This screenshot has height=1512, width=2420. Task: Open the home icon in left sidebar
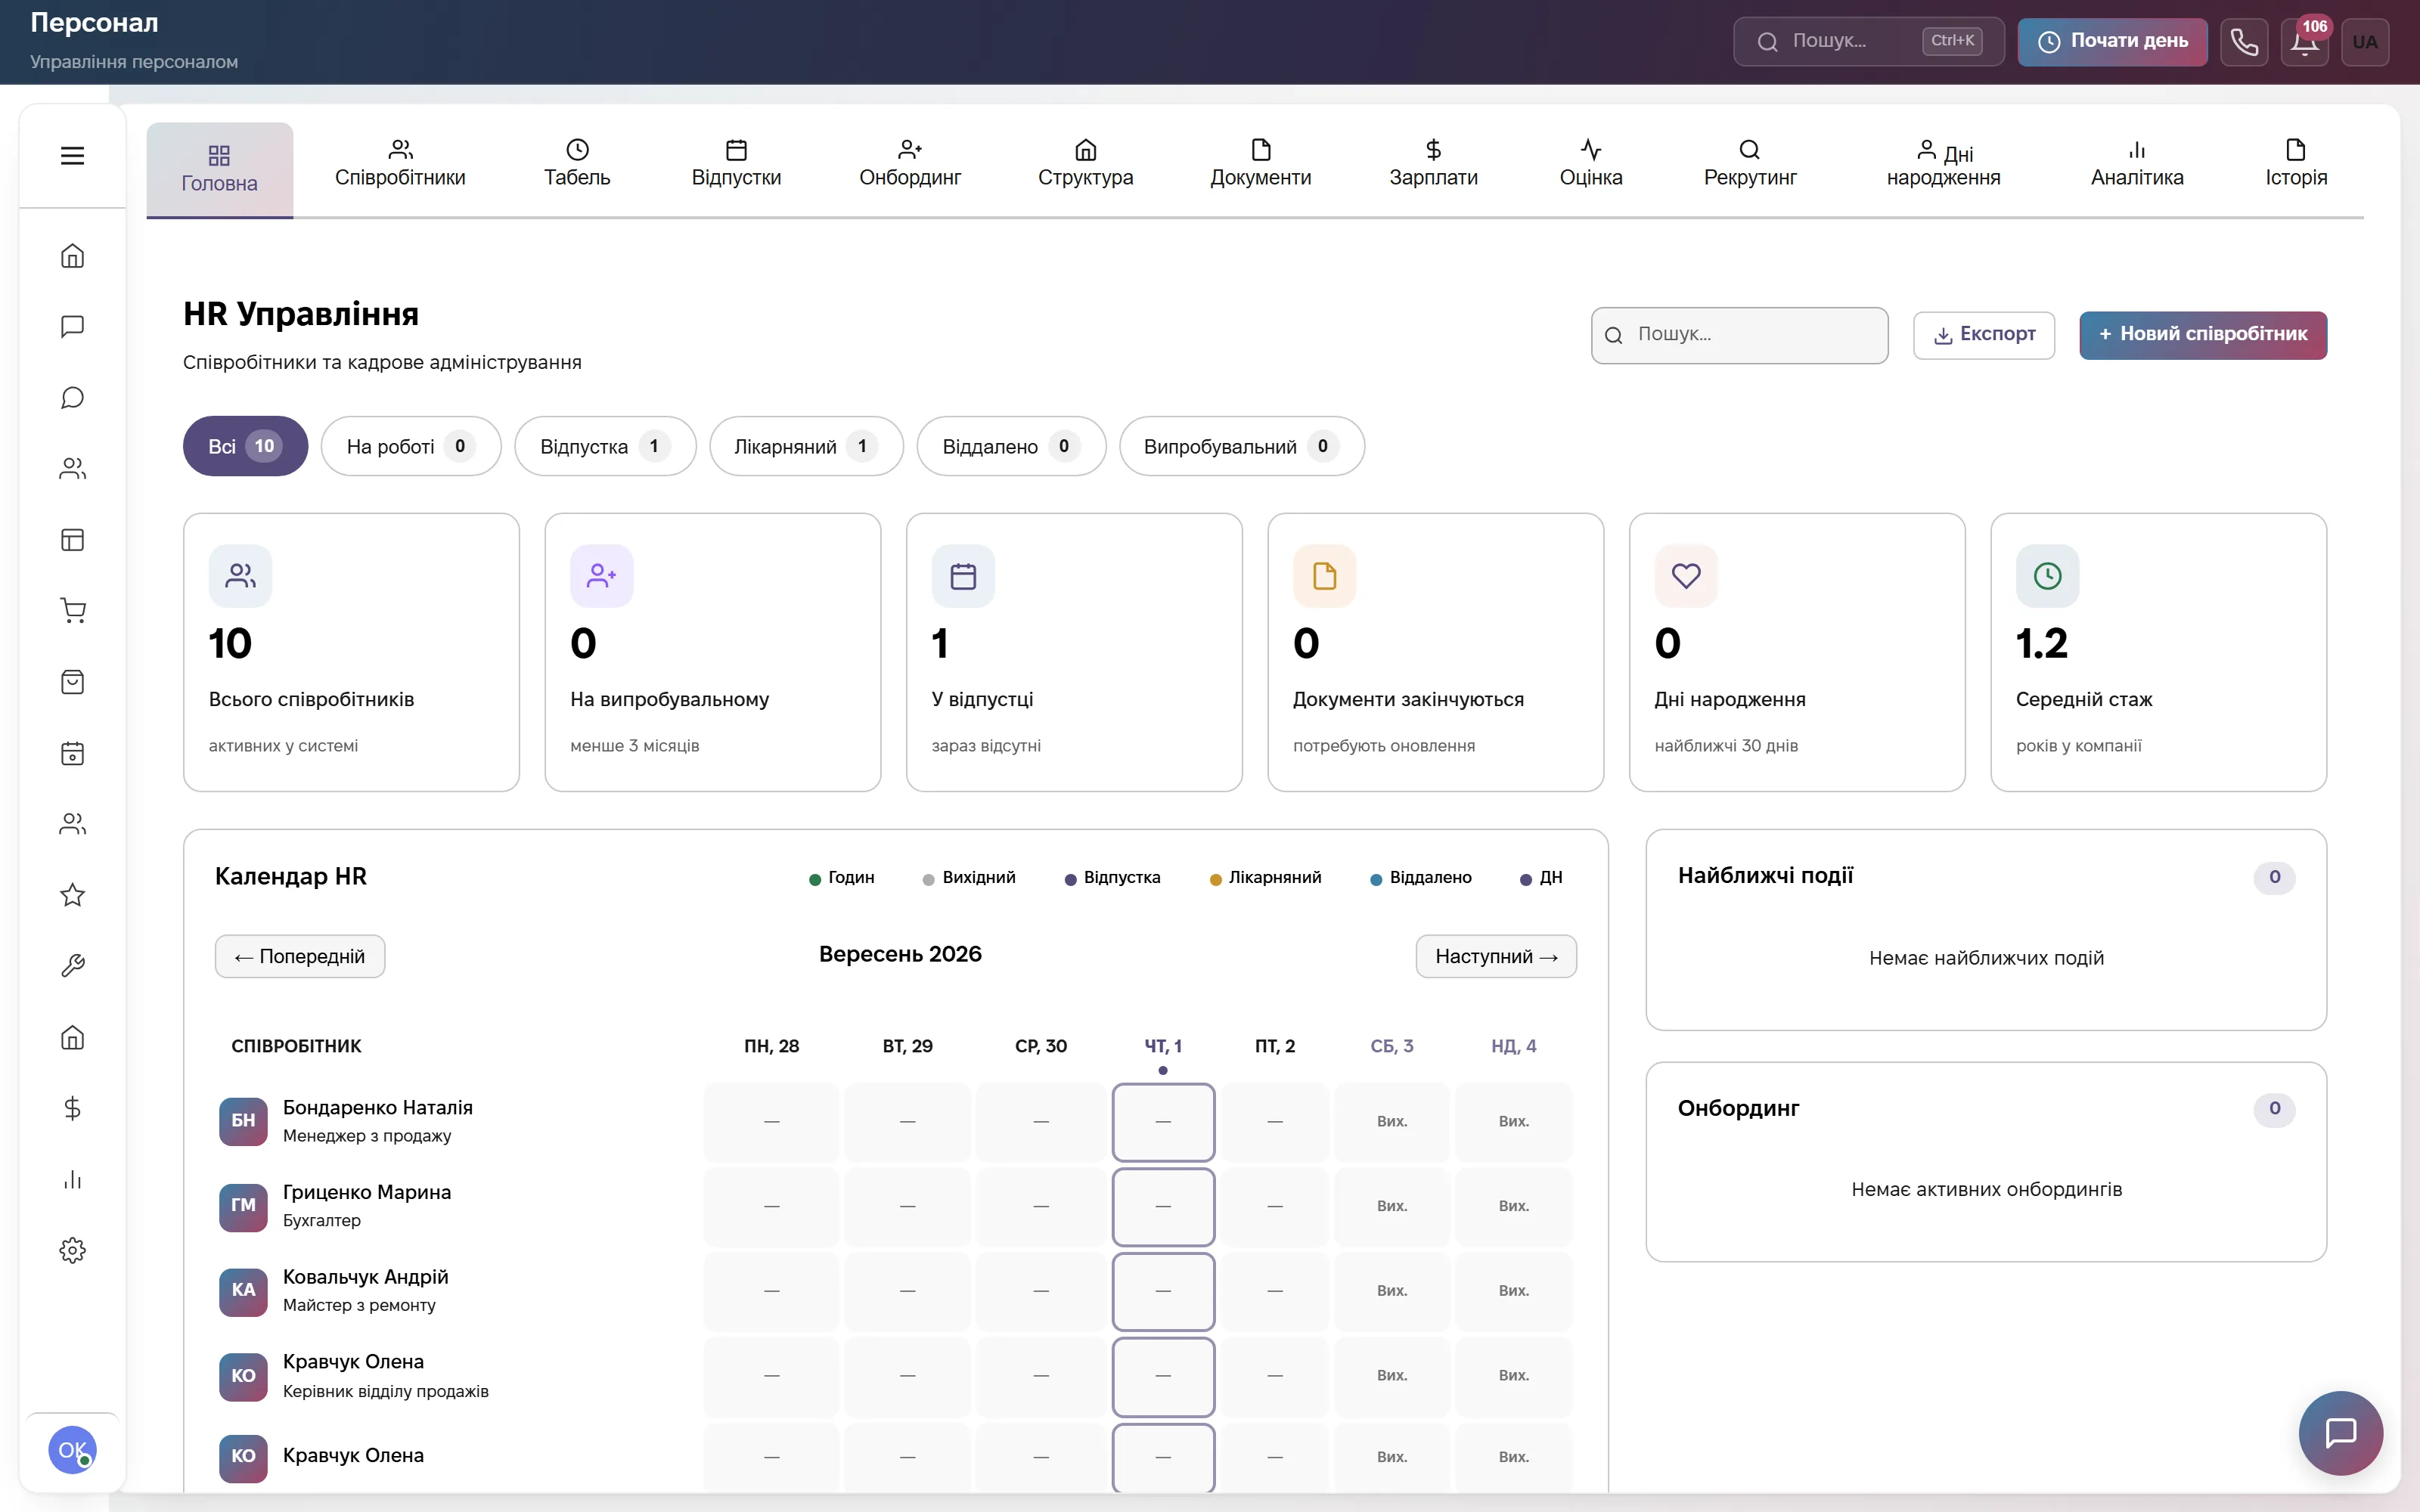tap(72, 256)
